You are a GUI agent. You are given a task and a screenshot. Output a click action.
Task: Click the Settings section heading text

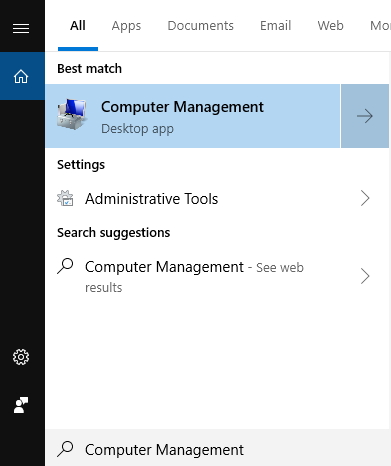81,165
